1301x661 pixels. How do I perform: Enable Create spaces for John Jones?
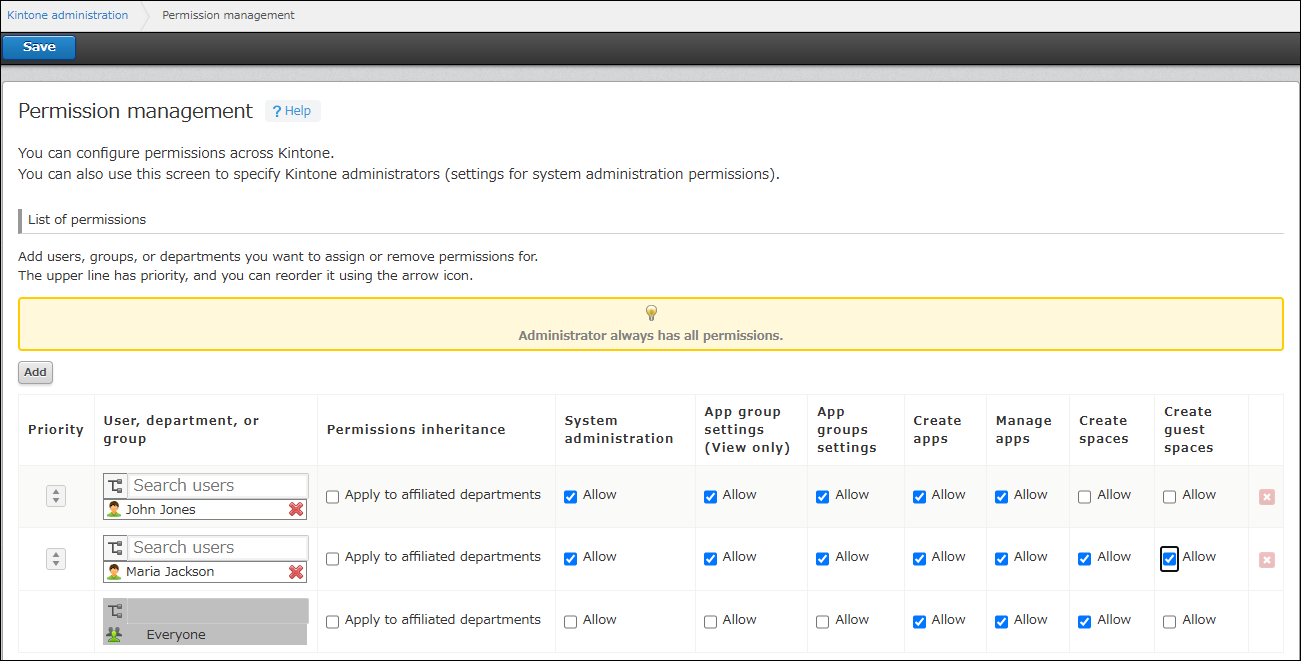coord(1084,495)
